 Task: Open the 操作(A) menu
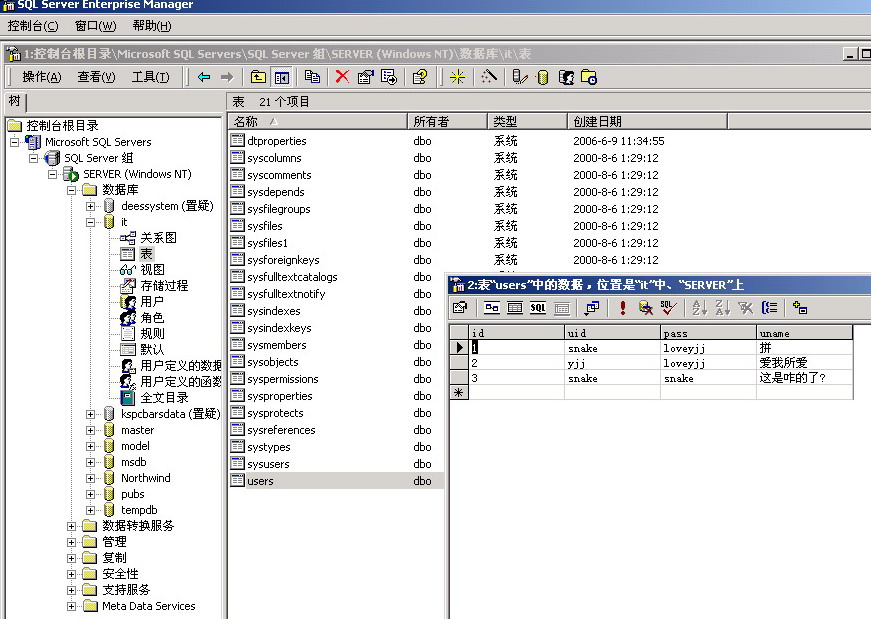coord(42,77)
